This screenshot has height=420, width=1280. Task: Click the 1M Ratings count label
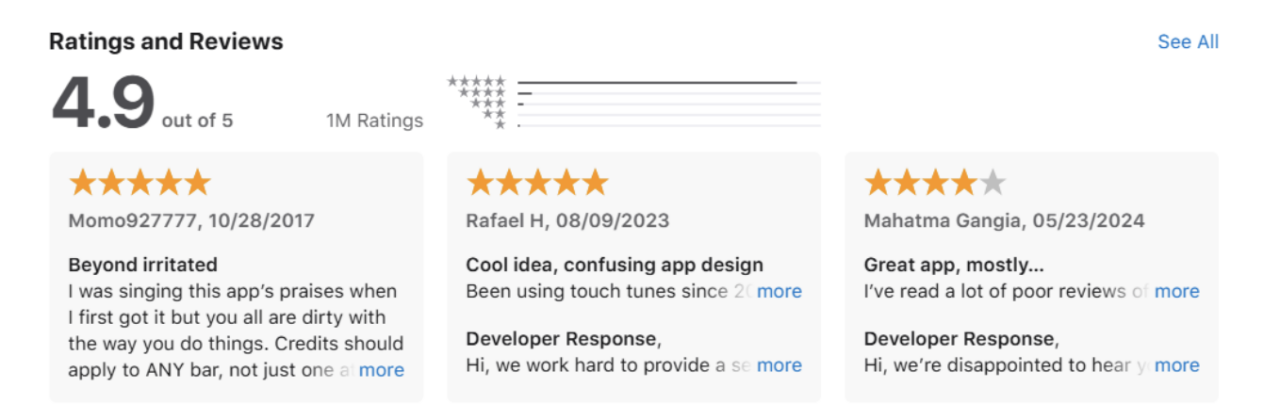[x=375, y=121]
